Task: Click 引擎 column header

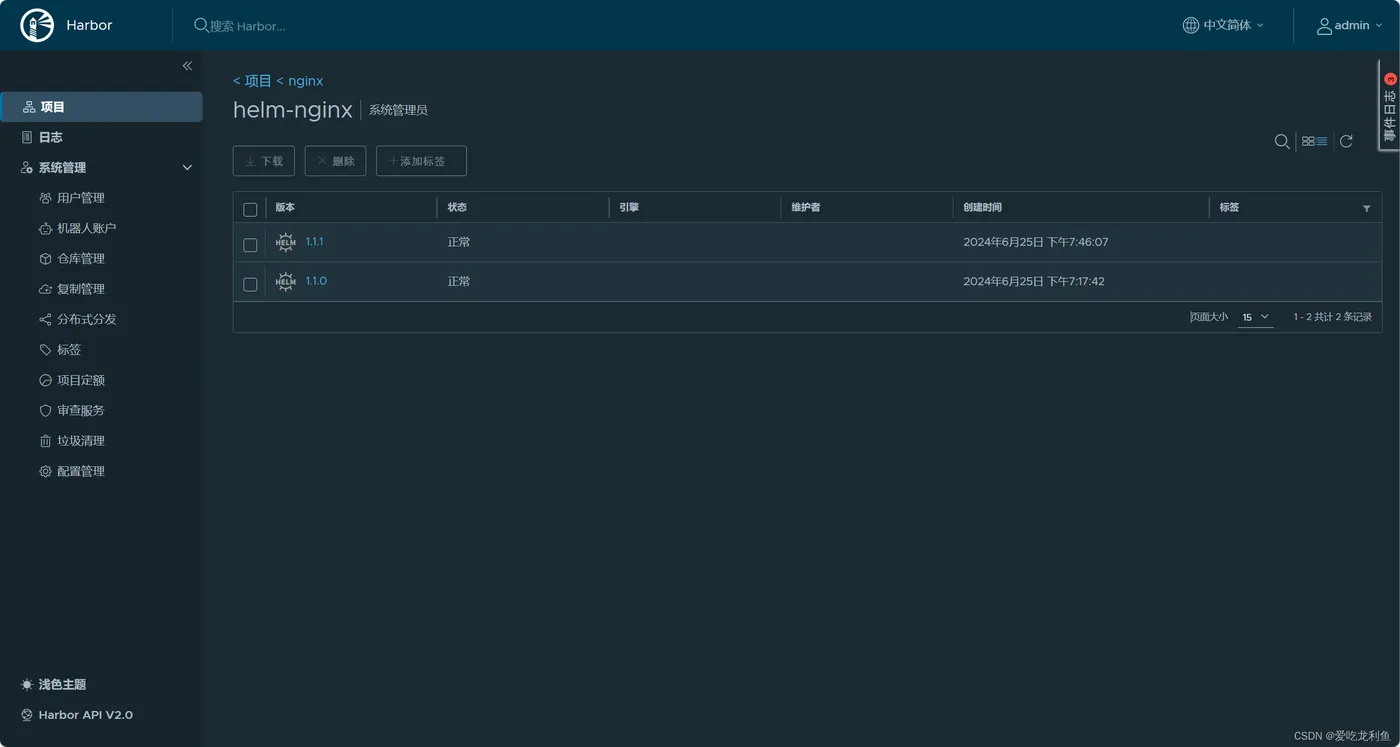Action: [x=629, y=207]
